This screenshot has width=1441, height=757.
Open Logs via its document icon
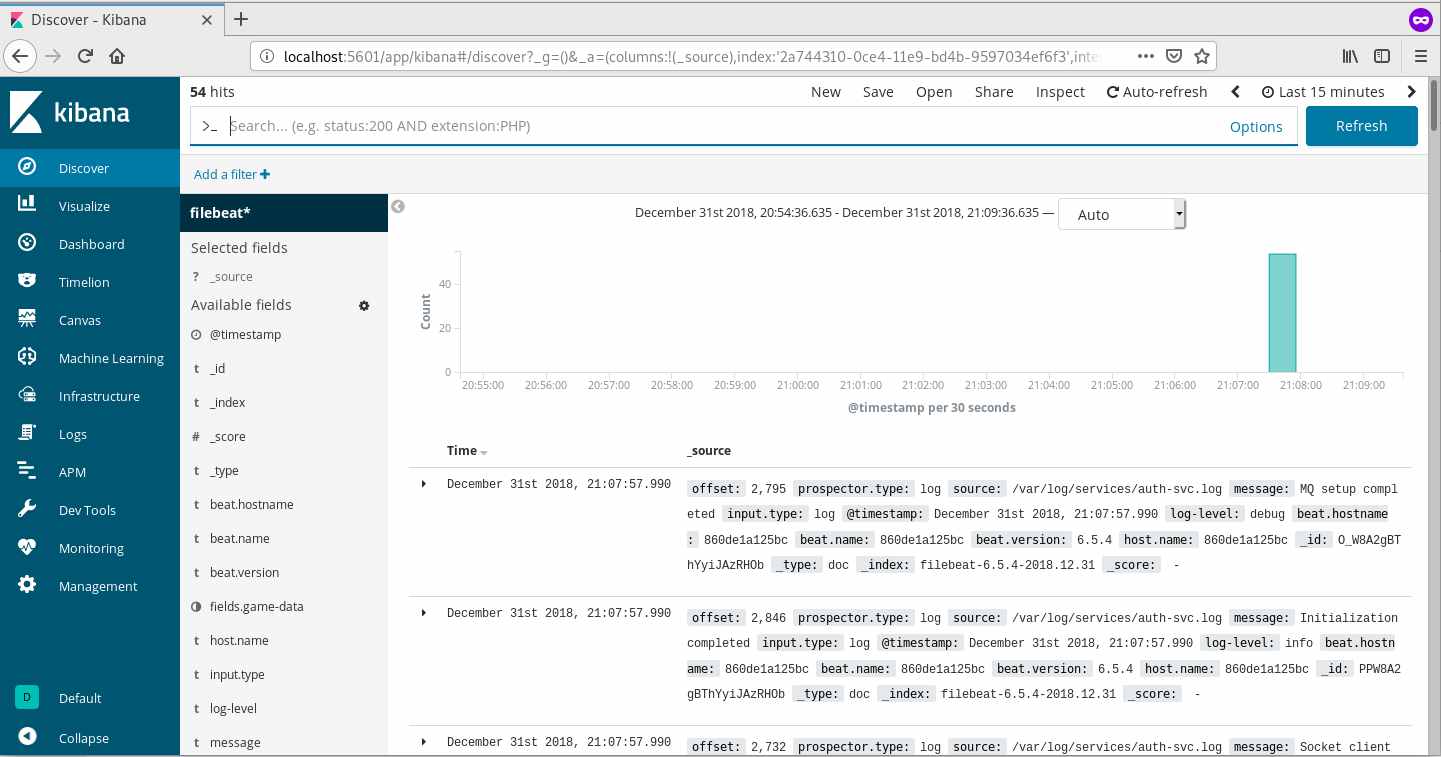(x=27, y=434)
